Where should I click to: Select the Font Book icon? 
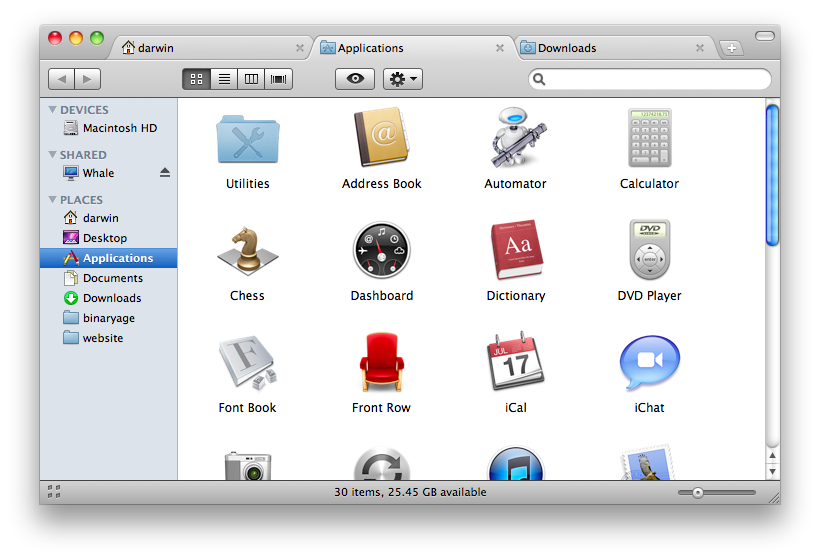pos(247,362)
